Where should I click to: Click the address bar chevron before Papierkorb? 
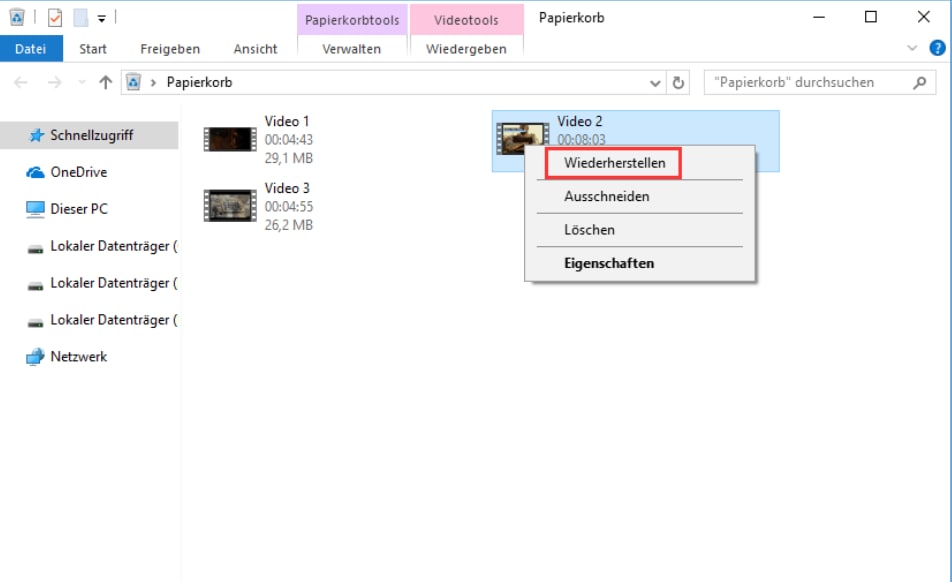pyautogui.click(x=154, y=83)
